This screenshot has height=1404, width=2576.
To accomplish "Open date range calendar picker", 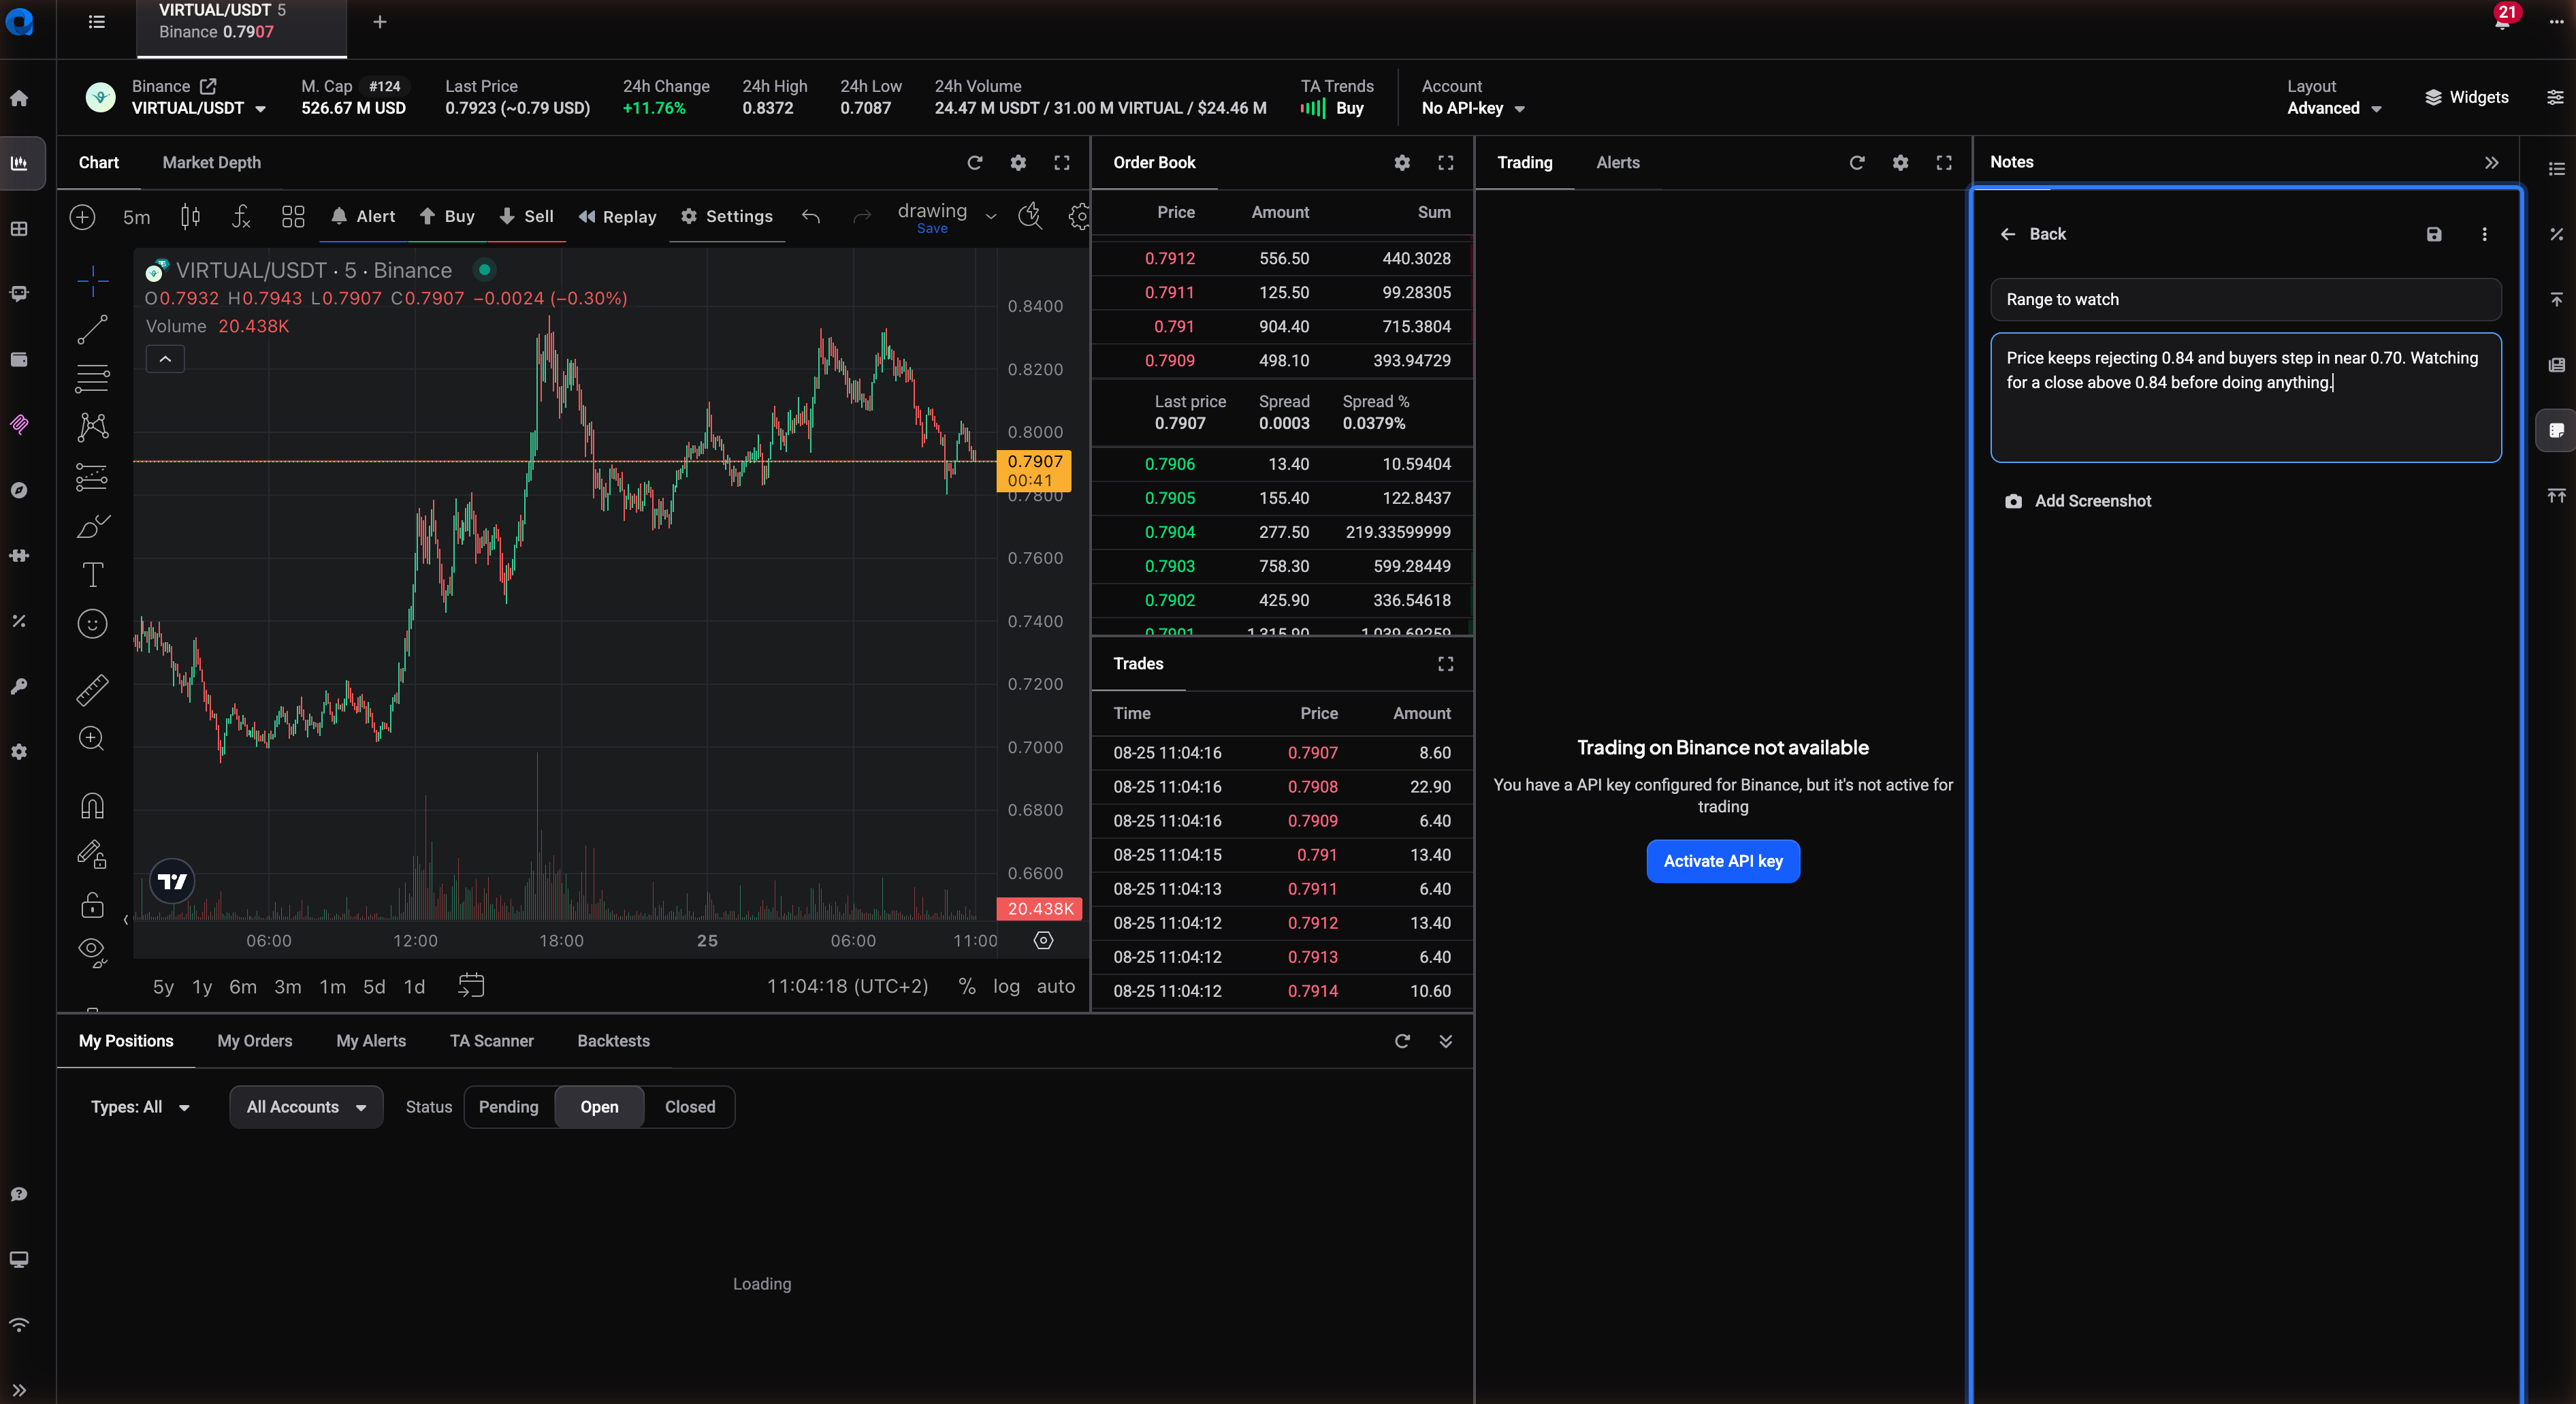I will coord(471,986).
